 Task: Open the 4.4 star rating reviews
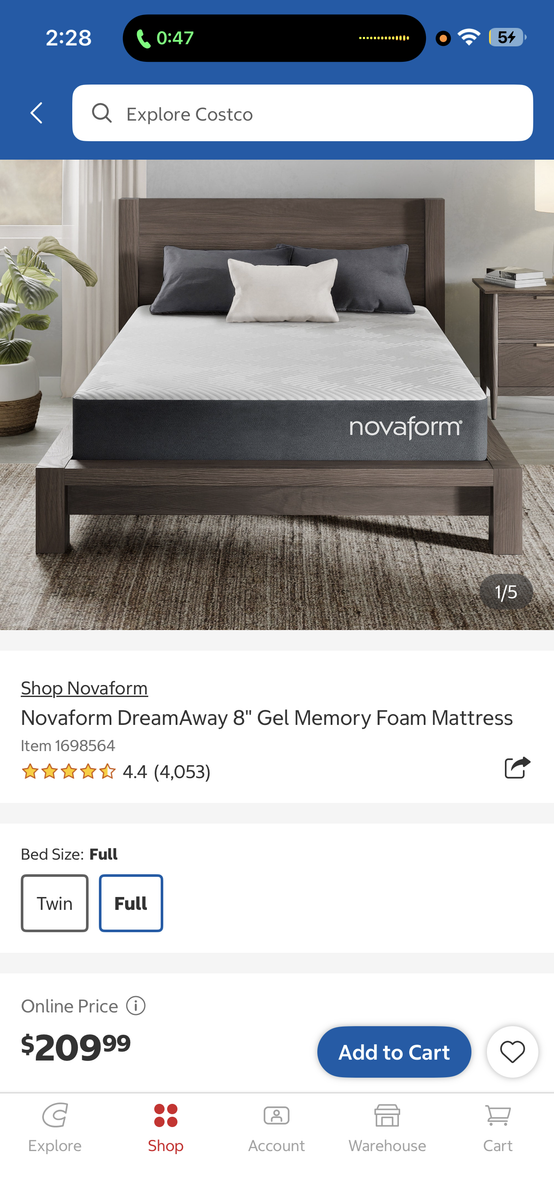pos(116,771)
